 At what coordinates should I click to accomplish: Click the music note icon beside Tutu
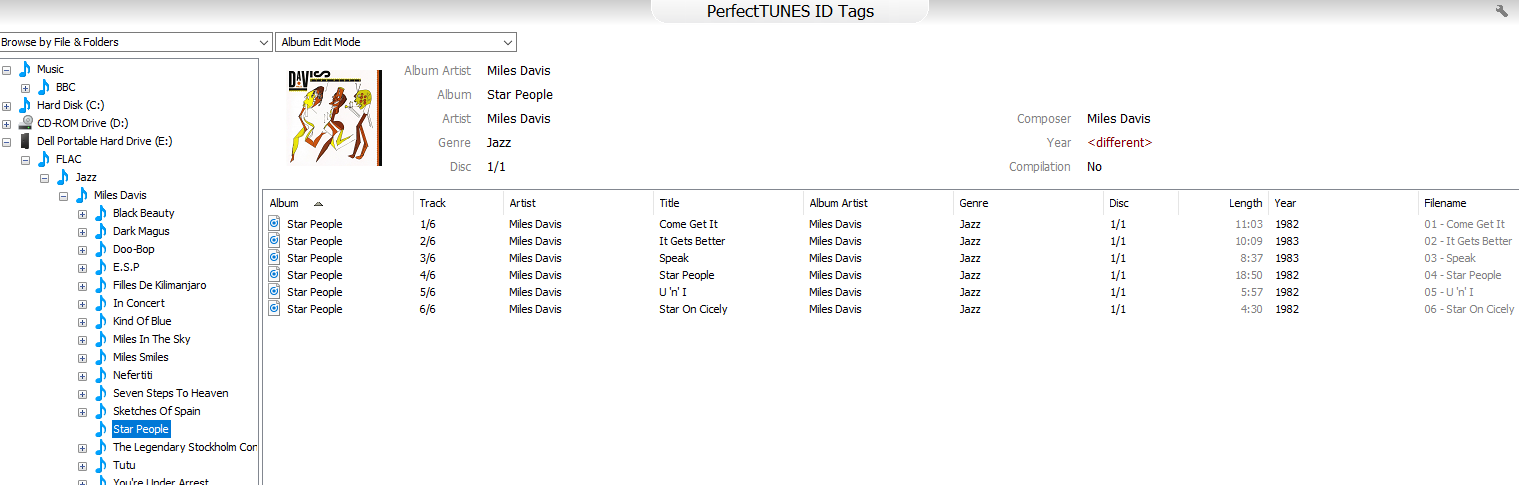coord(100,465)
